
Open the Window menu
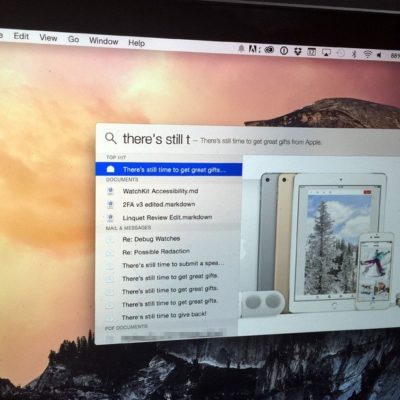tap(104, 41)
